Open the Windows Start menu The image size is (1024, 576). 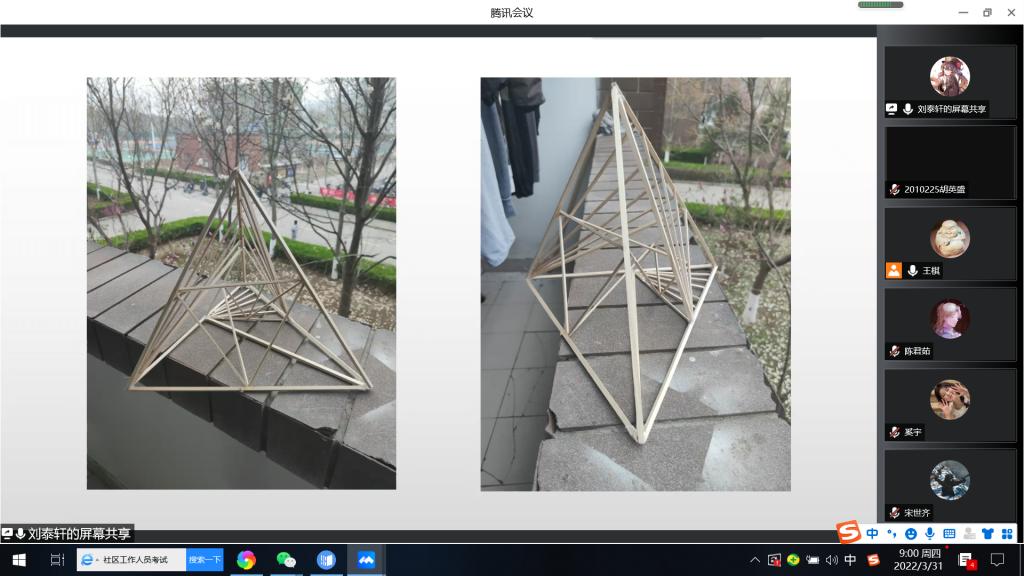[19, 560]
